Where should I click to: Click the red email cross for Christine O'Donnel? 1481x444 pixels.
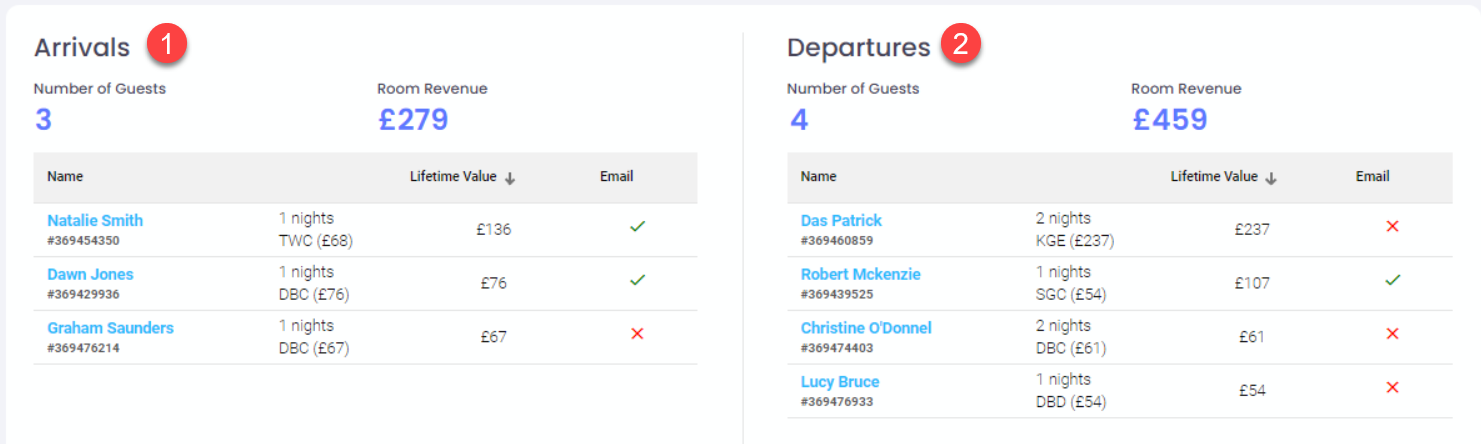coord(1392,334)
